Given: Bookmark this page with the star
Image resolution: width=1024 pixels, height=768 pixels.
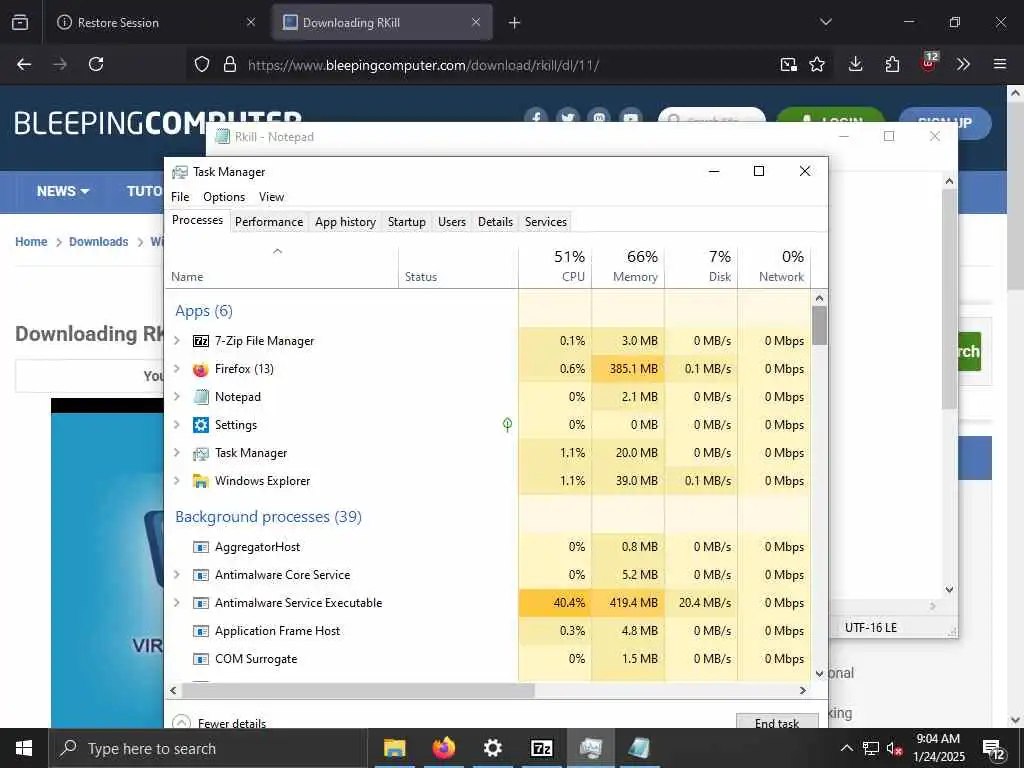Looking at the screenshot, I should coord(817,64).
